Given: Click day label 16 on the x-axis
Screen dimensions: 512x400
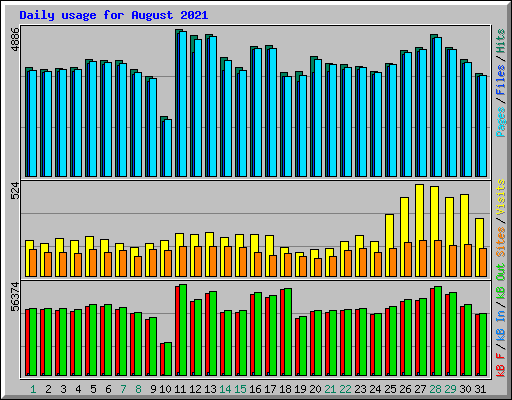Looking at the screenshot, I should click(255, 389).
